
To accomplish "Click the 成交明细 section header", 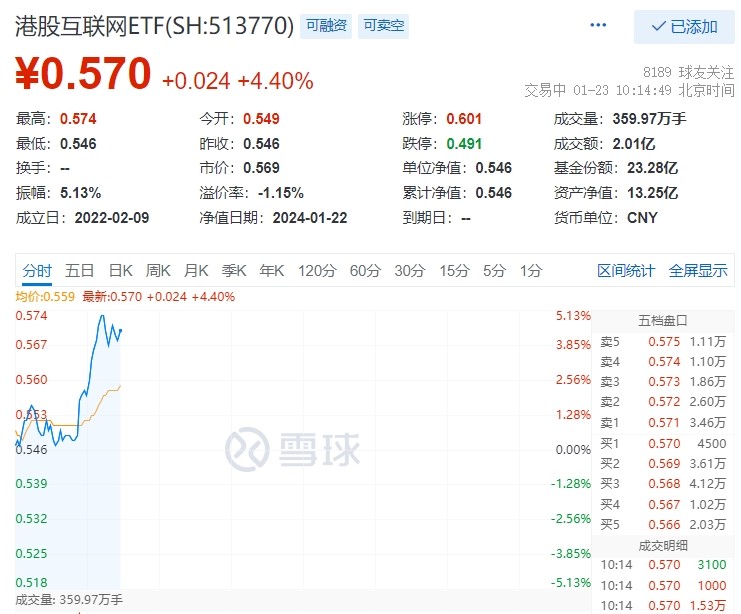I will tap(663, 545).
